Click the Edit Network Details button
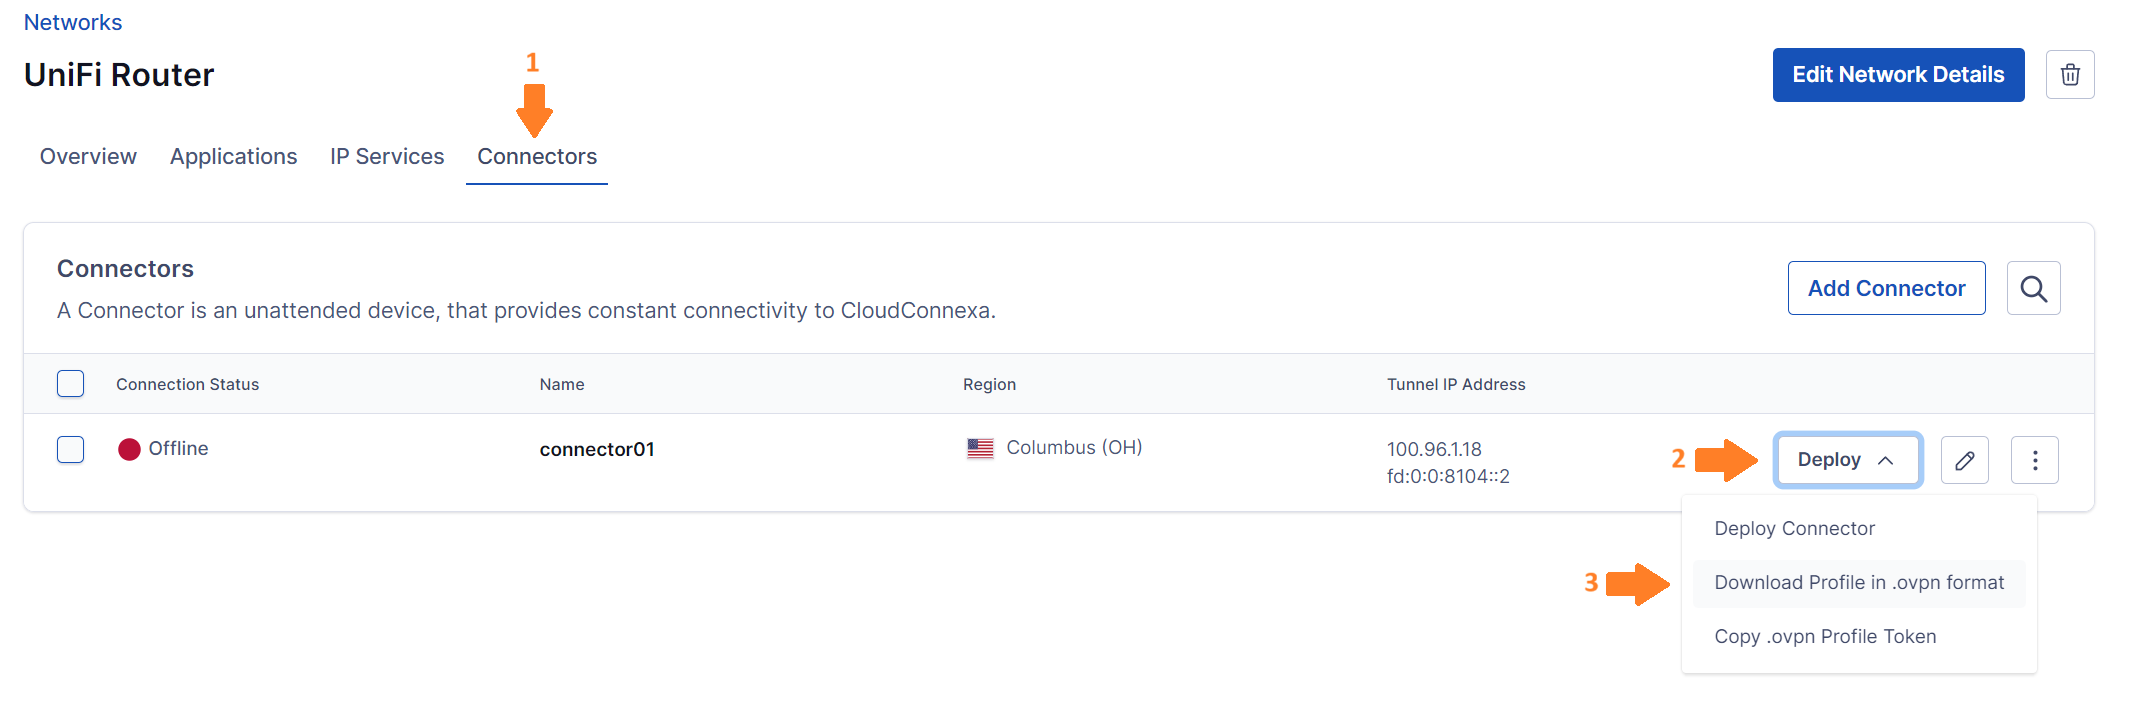Screen dimensions: 2130x710 (x=1898, y=75)
